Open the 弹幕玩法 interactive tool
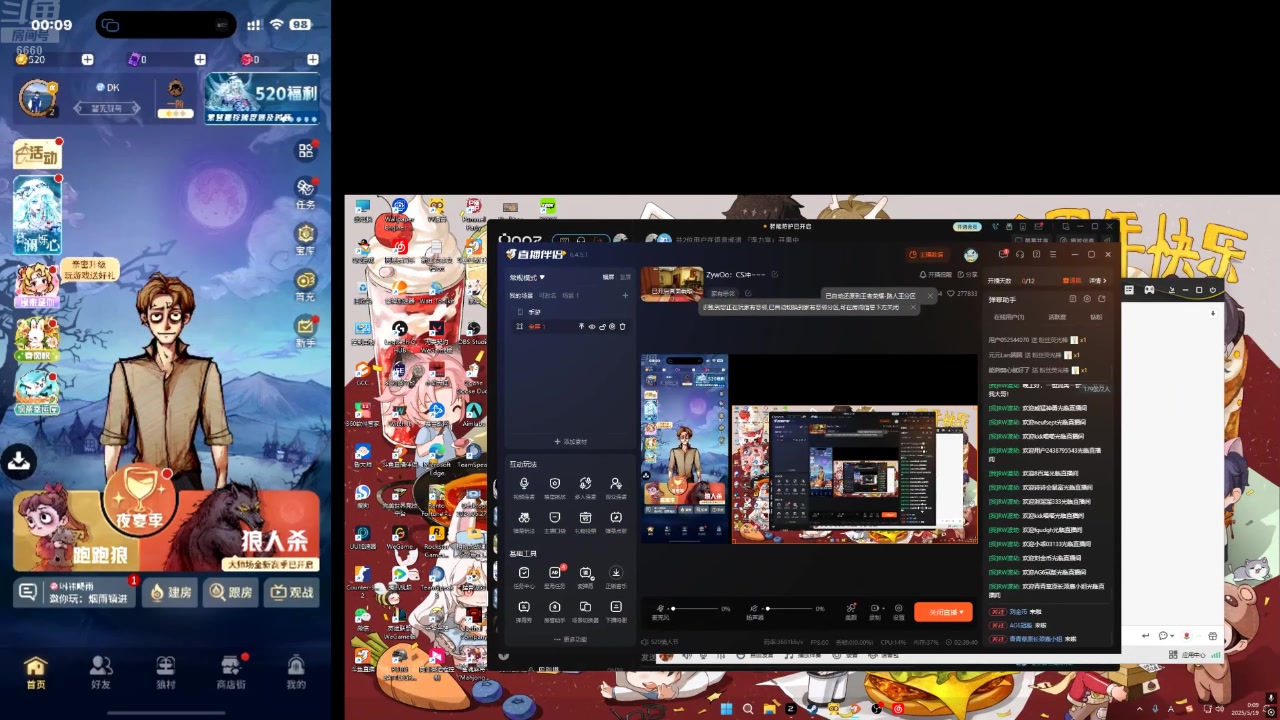 click(x=524, y=522)
